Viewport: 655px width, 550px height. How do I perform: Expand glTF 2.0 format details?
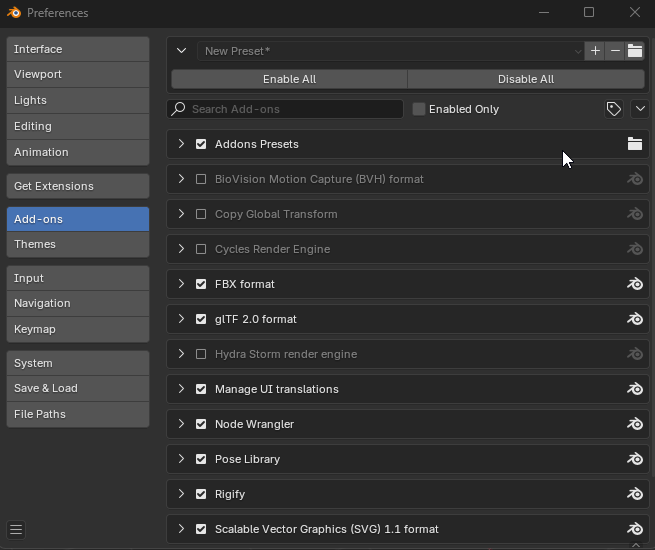click(181, 319)
